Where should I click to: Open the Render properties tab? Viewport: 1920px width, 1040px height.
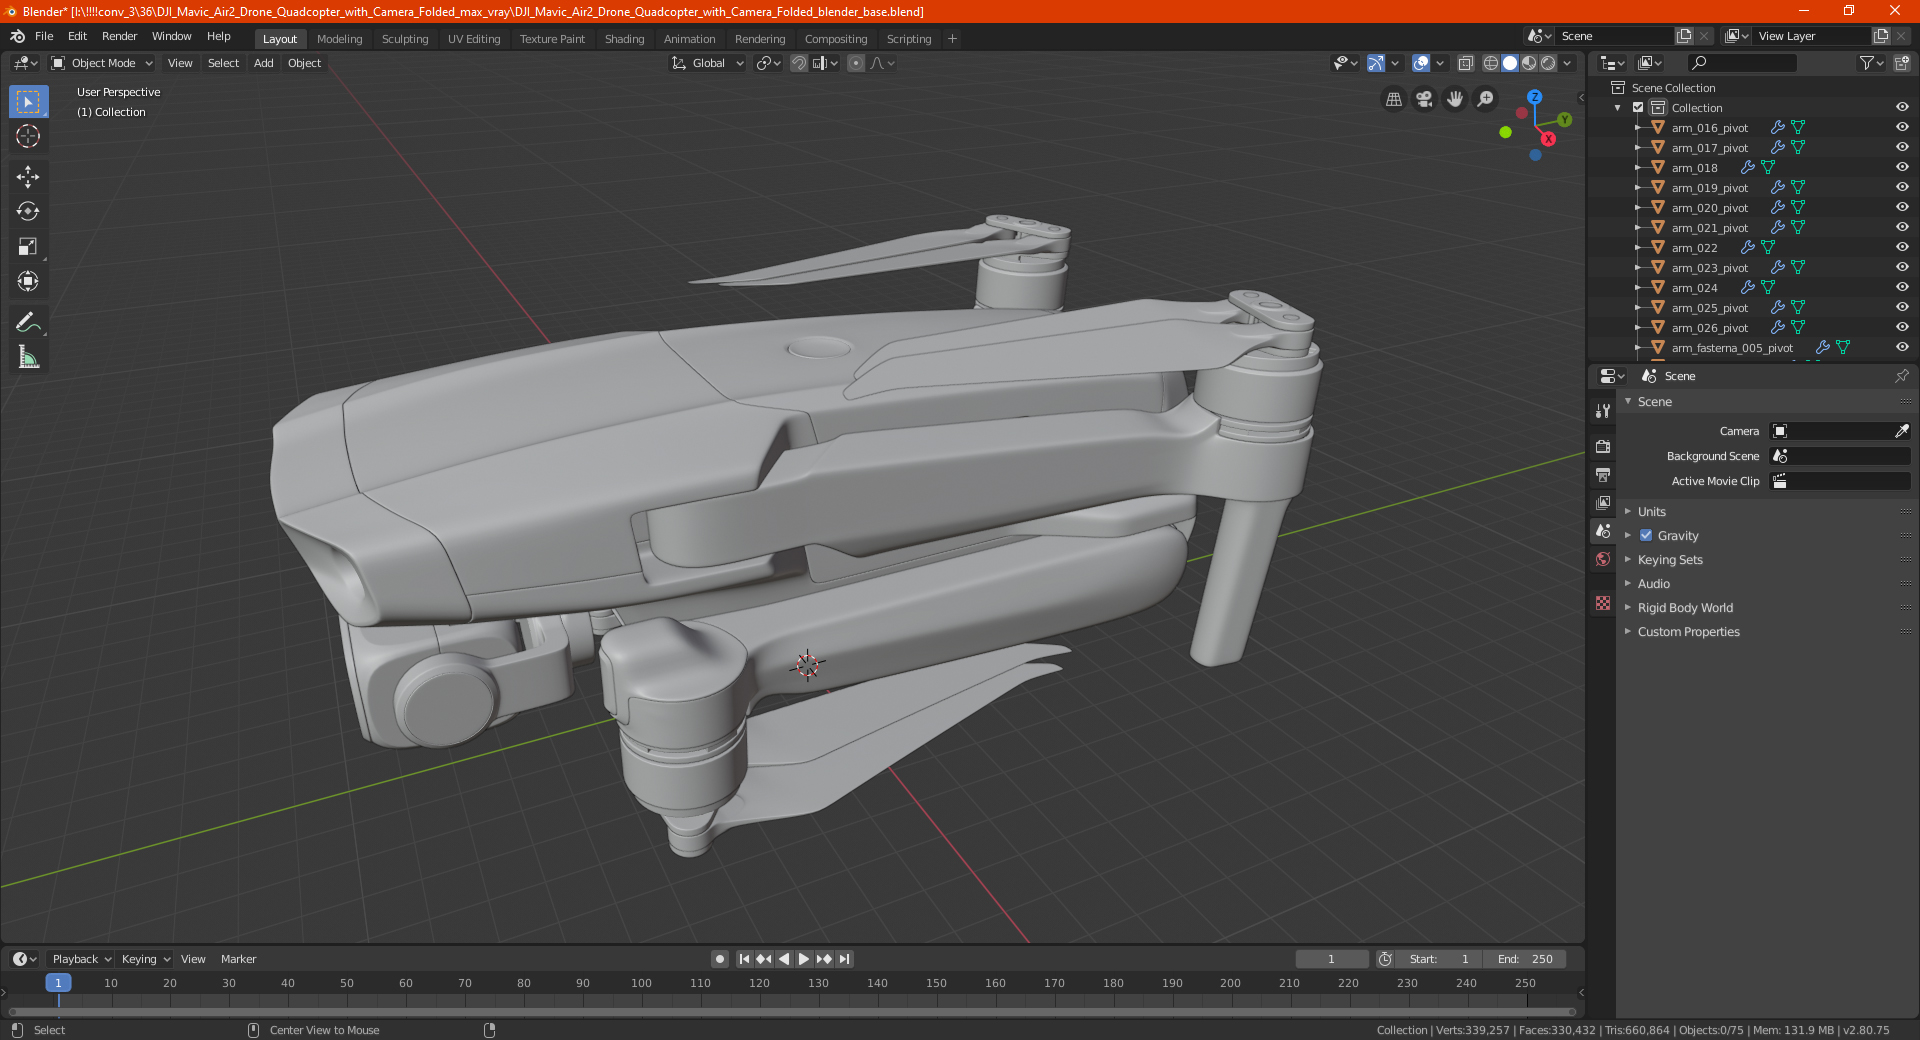click(1603, 446)
